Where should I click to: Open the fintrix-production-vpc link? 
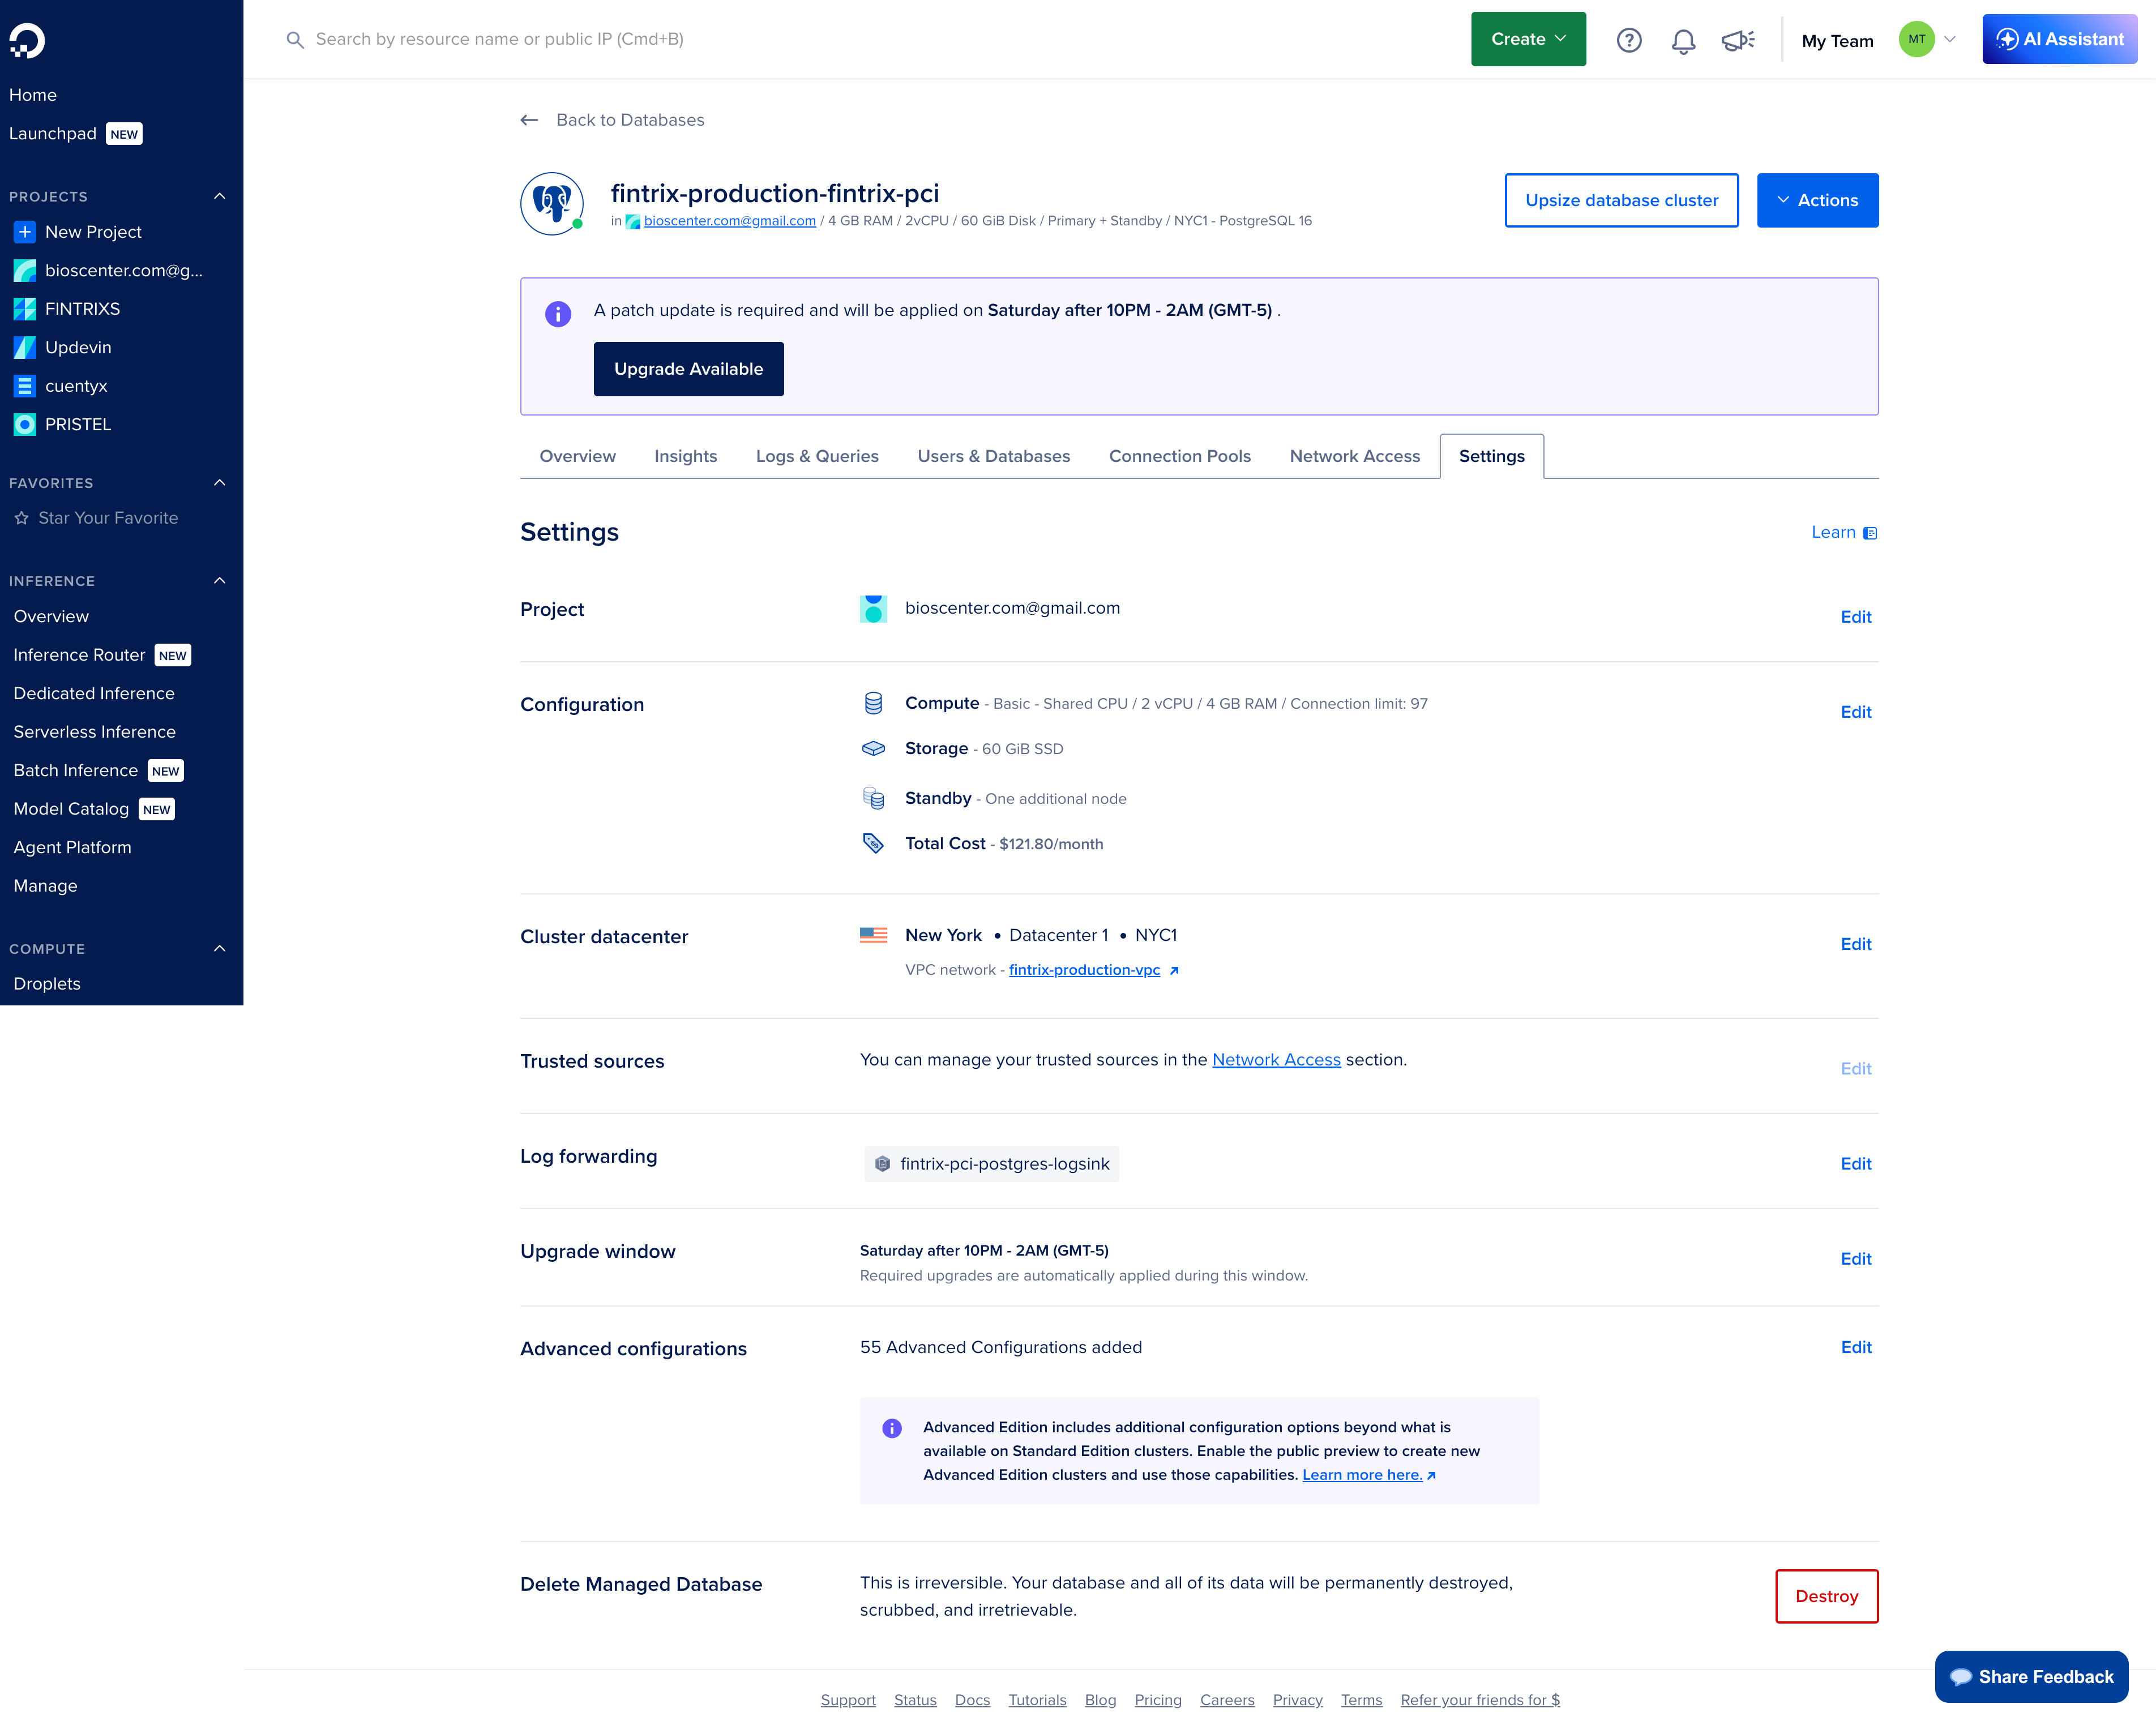coord(1084,970)
